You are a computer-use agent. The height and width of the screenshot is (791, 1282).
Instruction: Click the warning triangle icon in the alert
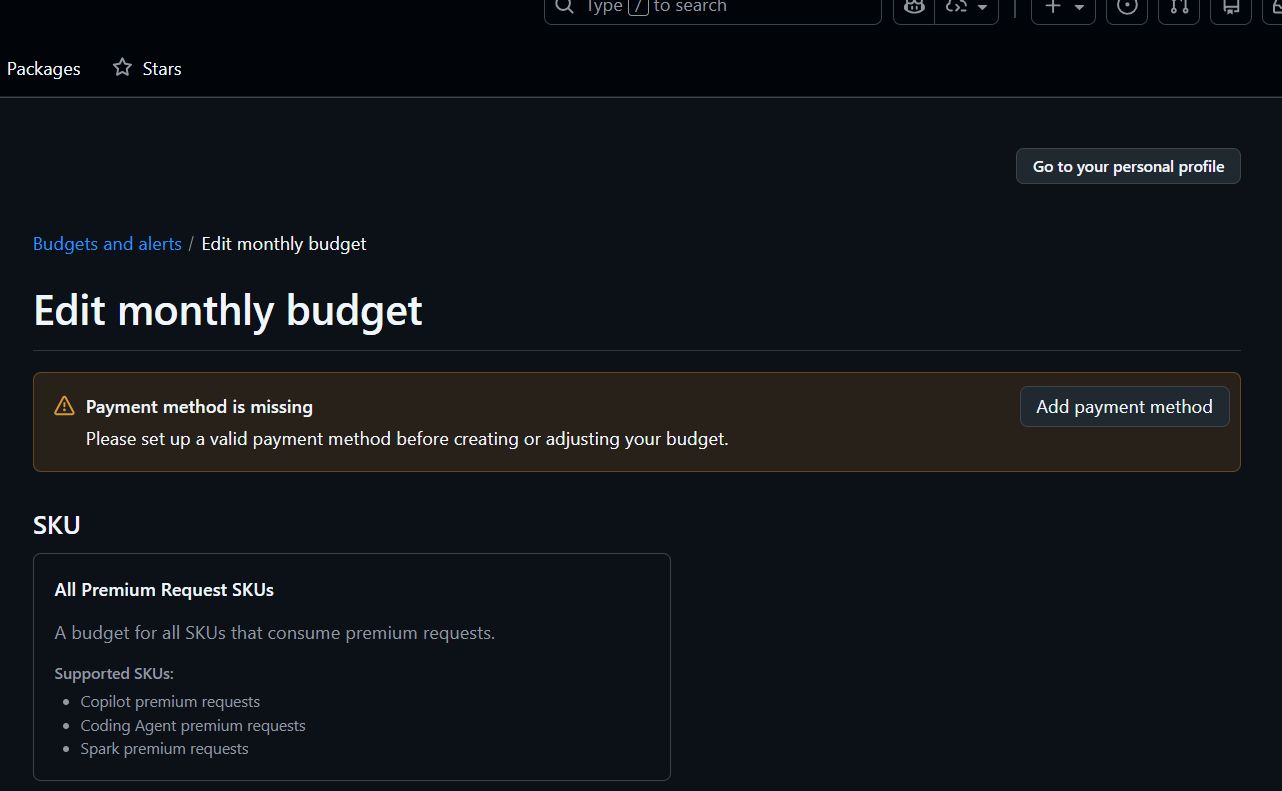(x=64, y=406)
